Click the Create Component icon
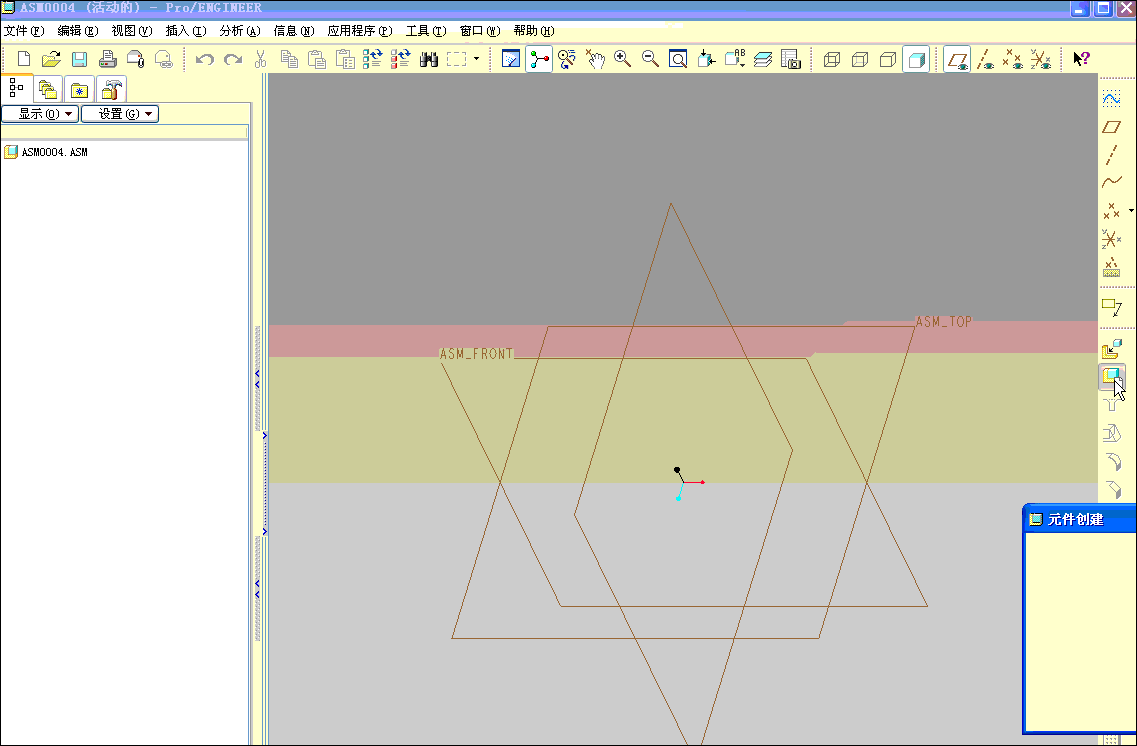Screen dimensions: 1137x746 click(1111, 376)
